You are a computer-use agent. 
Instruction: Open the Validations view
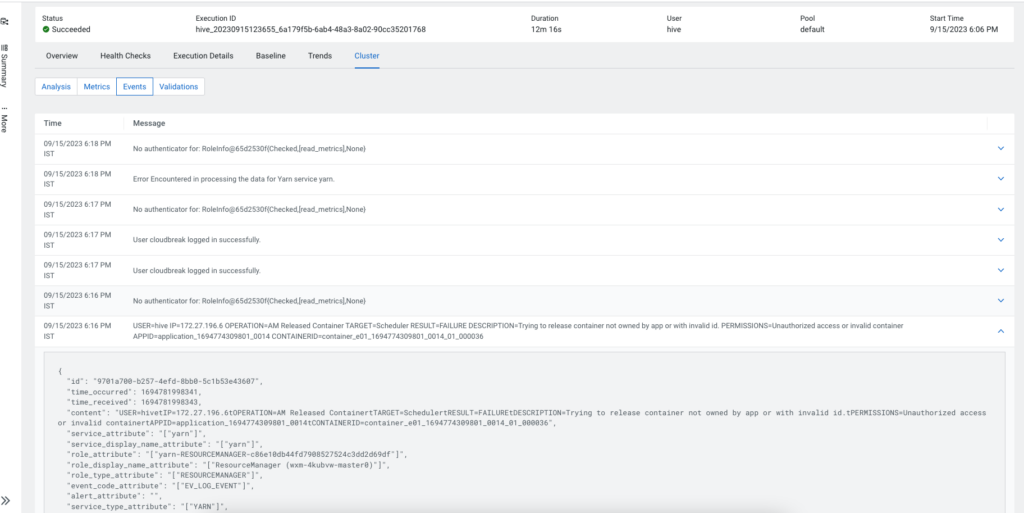click(x=179, y=87)
